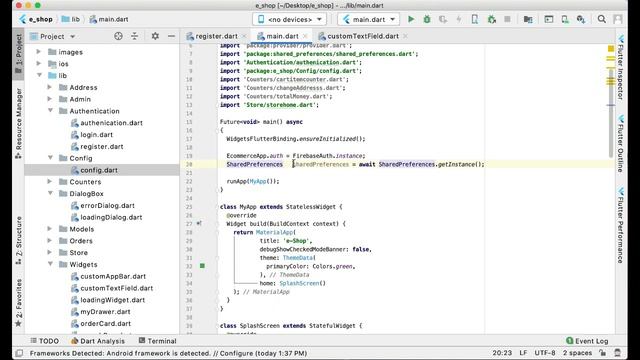Click Collapse All icon in Project panel

click(x=134, y=36)
